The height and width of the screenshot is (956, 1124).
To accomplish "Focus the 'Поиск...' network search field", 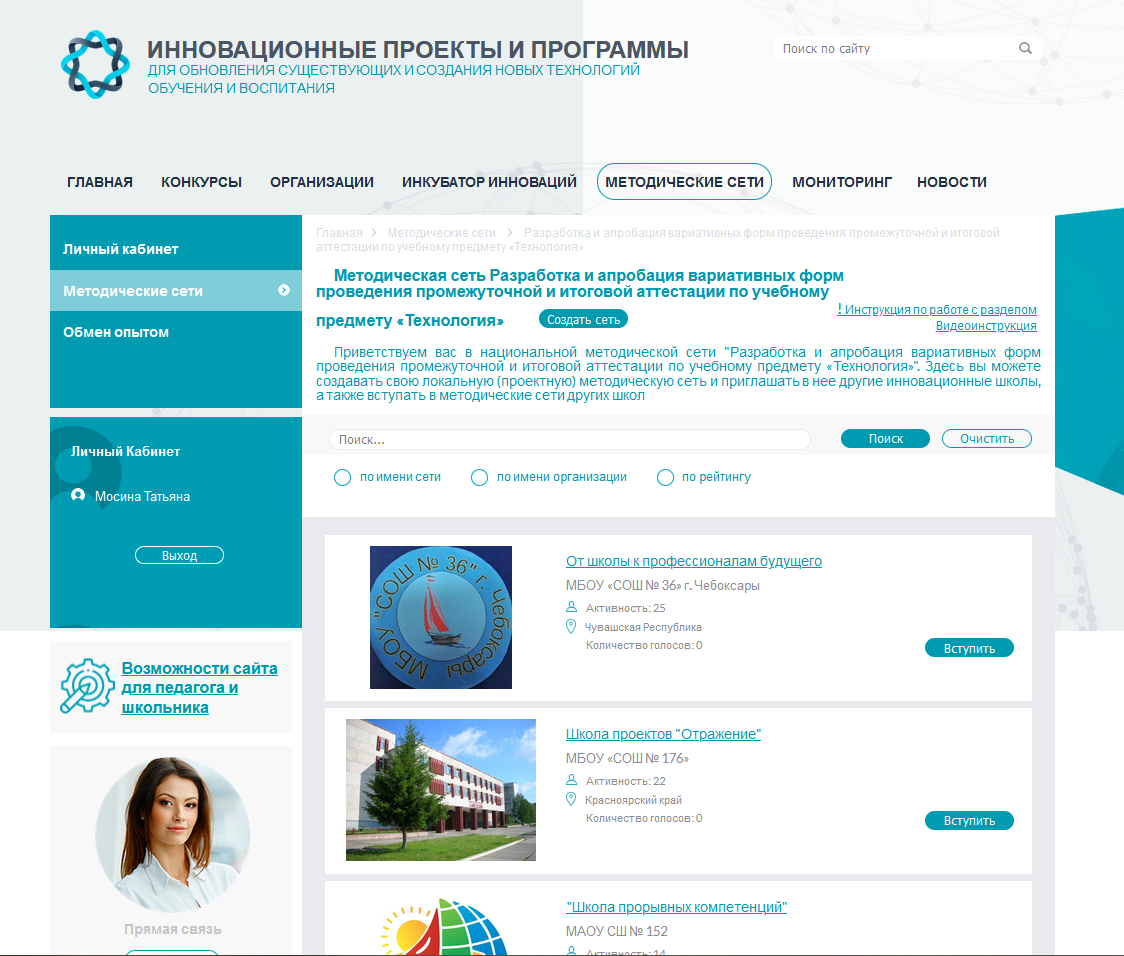I will click(570, 439).
